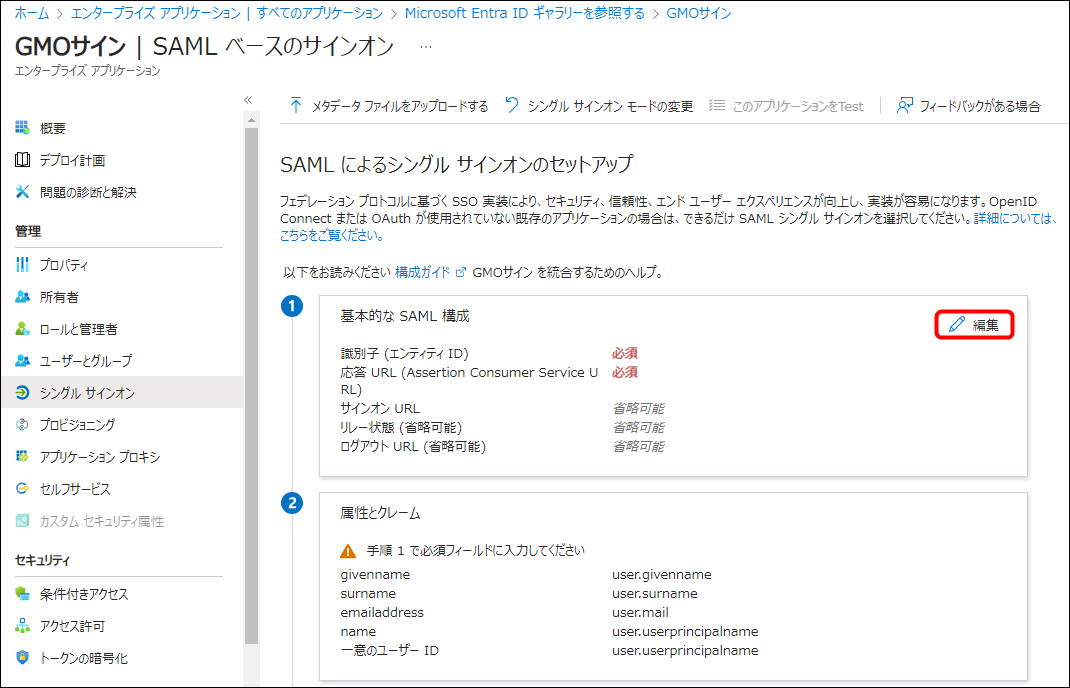Click the シングル サインオン circular arrow icon
This screenshot has height=688, width=1070.
tap(23, 392)
